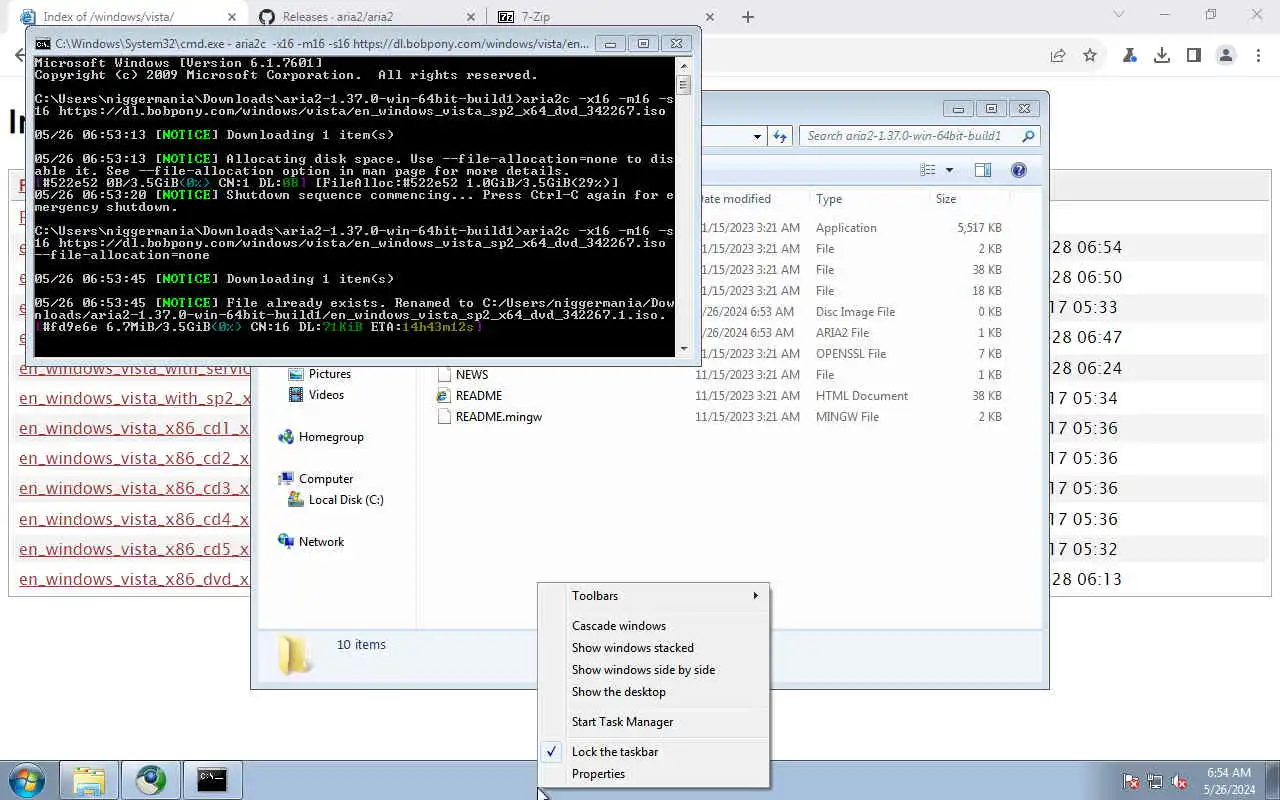Switch to Index of /windows/vista/ tab
This screenshot has height=800, width=1280.
pyautogui.click(x=128, y=17)
